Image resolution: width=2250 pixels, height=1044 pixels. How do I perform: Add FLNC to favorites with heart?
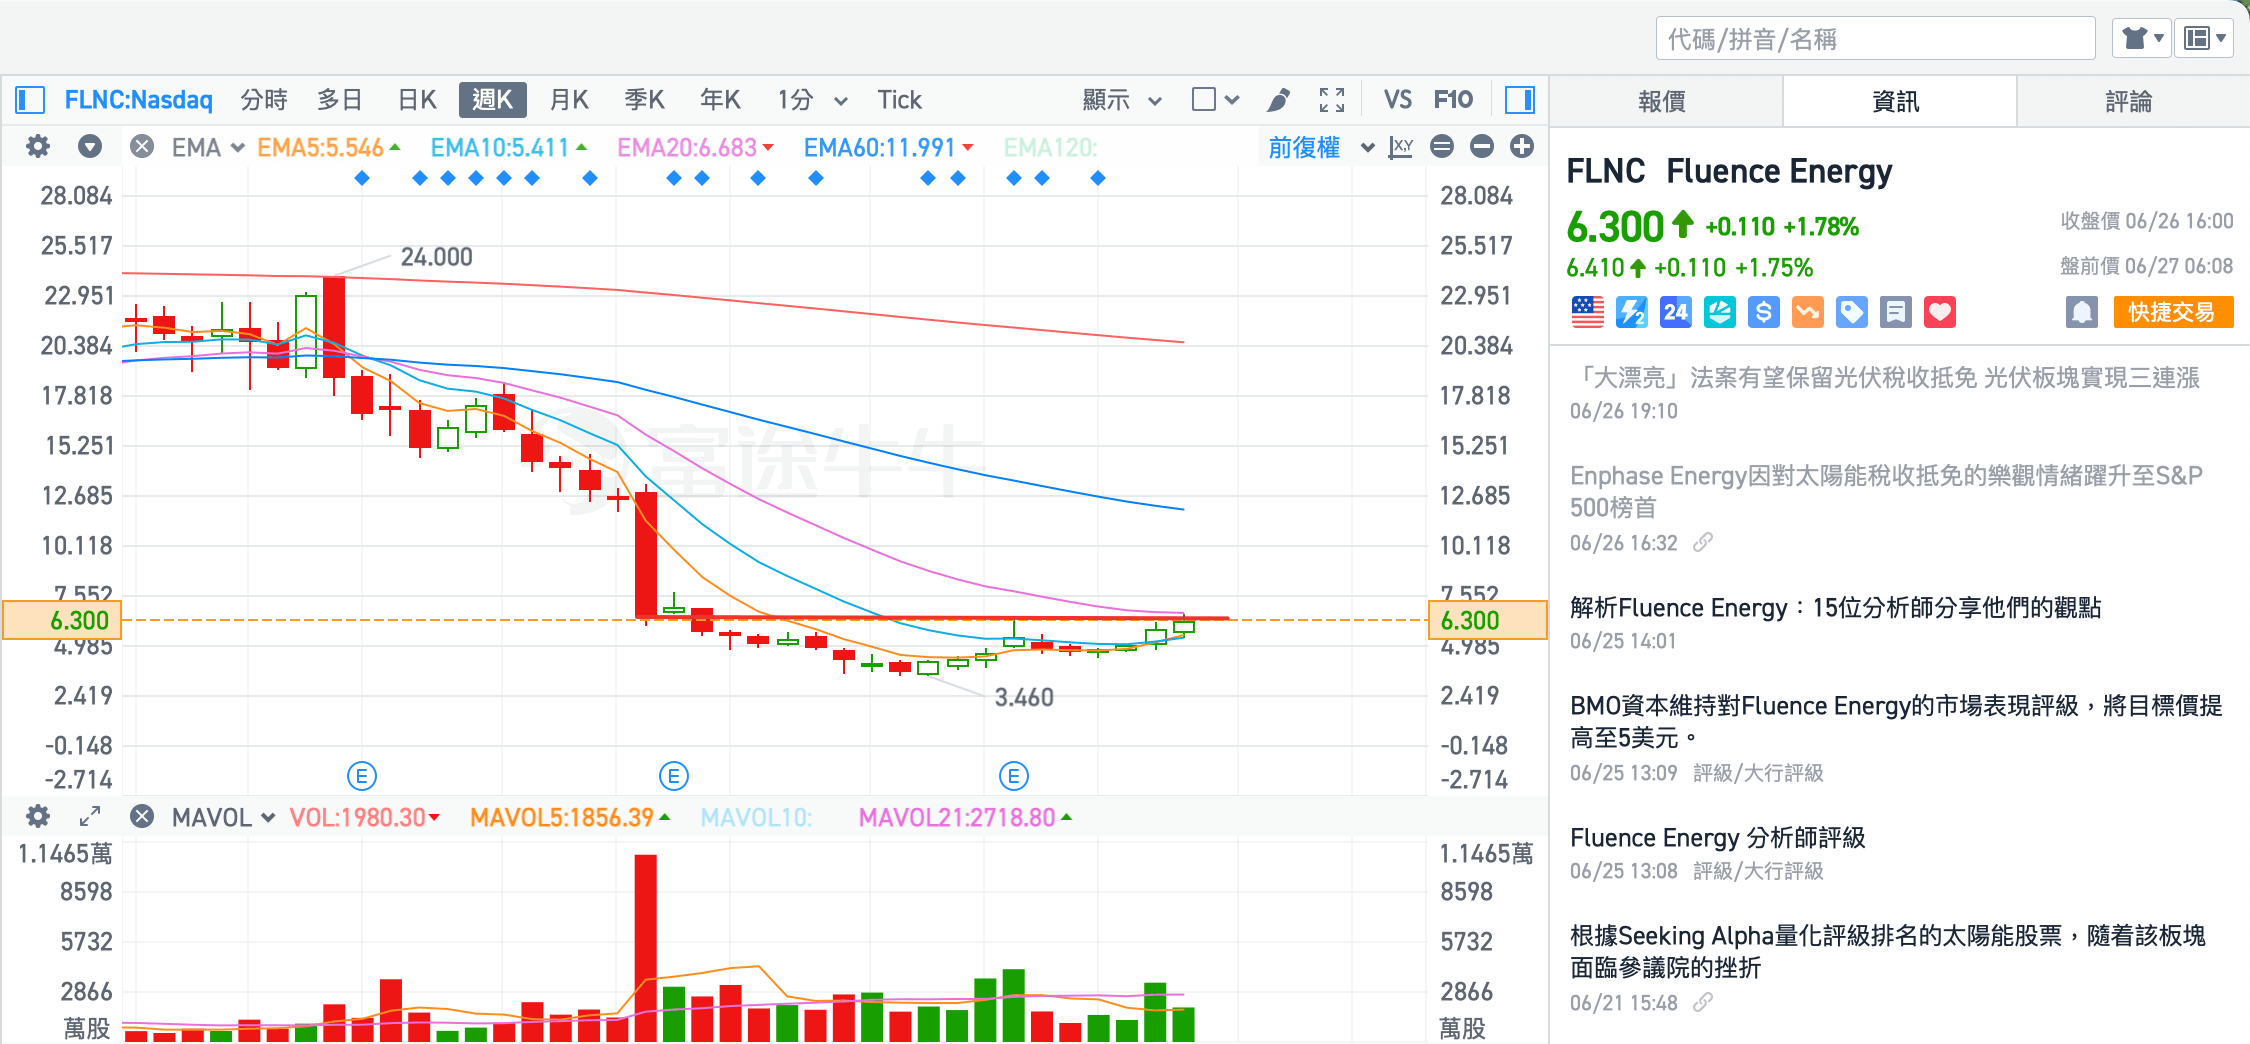(x=1940, y=312)
